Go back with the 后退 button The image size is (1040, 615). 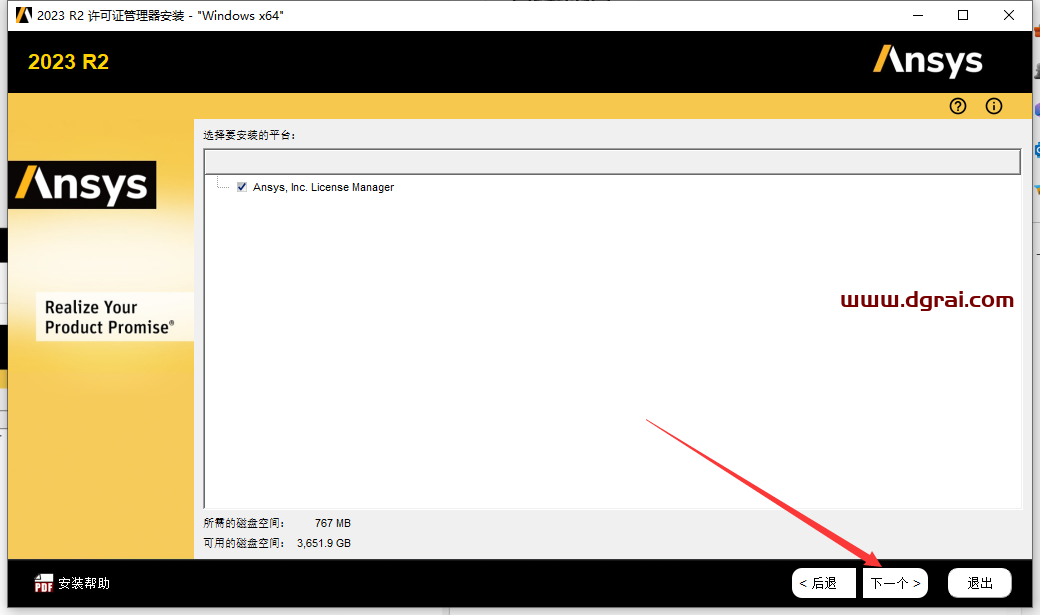[824, 583]
